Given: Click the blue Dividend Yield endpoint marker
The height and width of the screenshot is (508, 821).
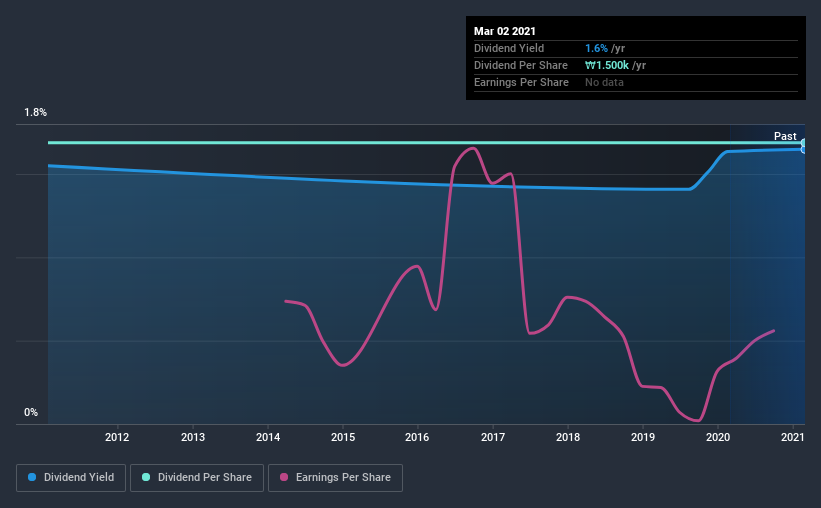Looking at the screenshot, I should 803,150.
